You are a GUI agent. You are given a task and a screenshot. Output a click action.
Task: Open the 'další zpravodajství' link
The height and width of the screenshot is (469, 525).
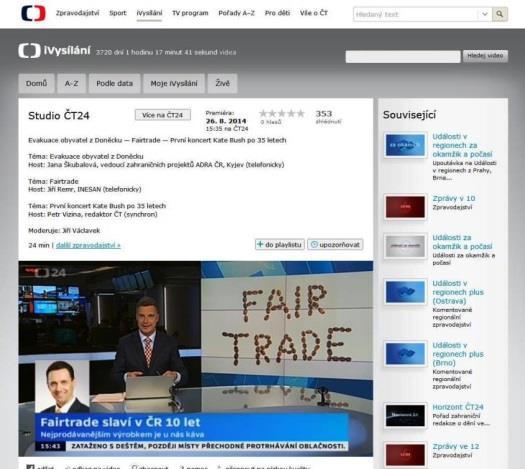click(x=88, y=245)
